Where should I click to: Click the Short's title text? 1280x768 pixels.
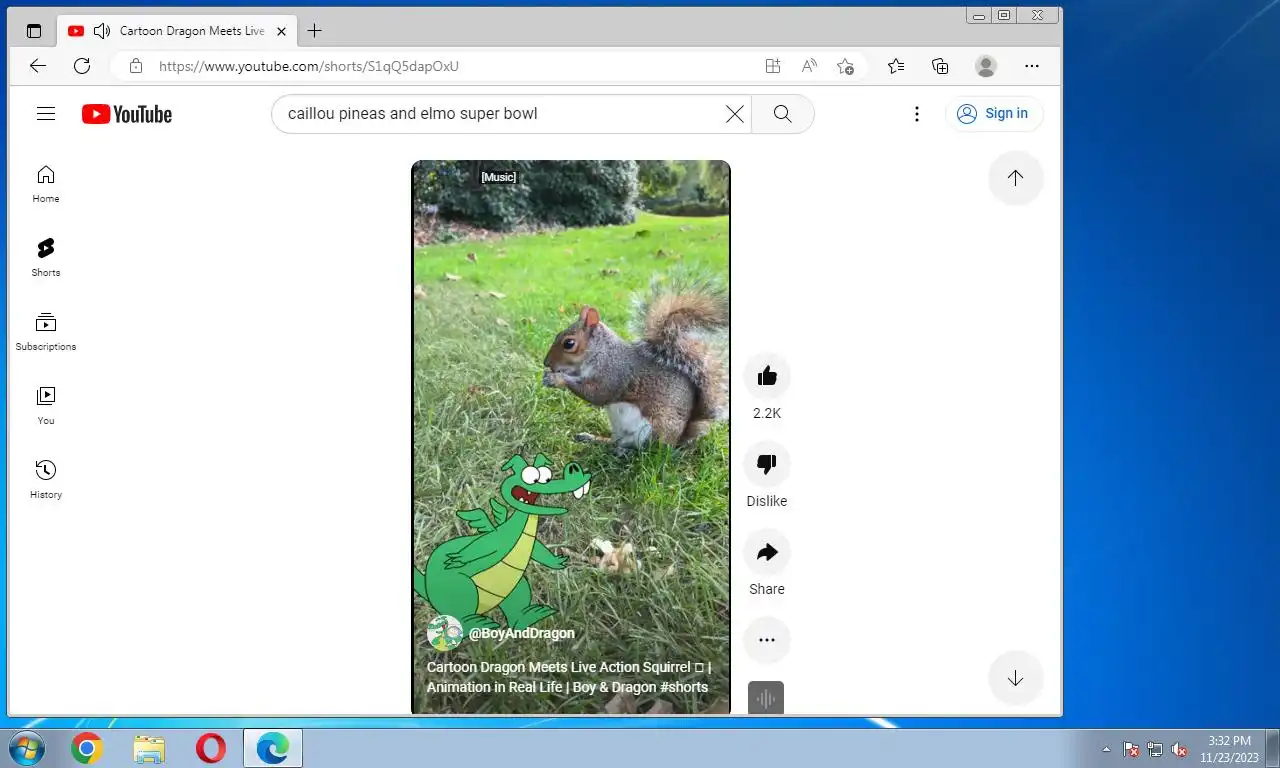click(x=568, y=677)
